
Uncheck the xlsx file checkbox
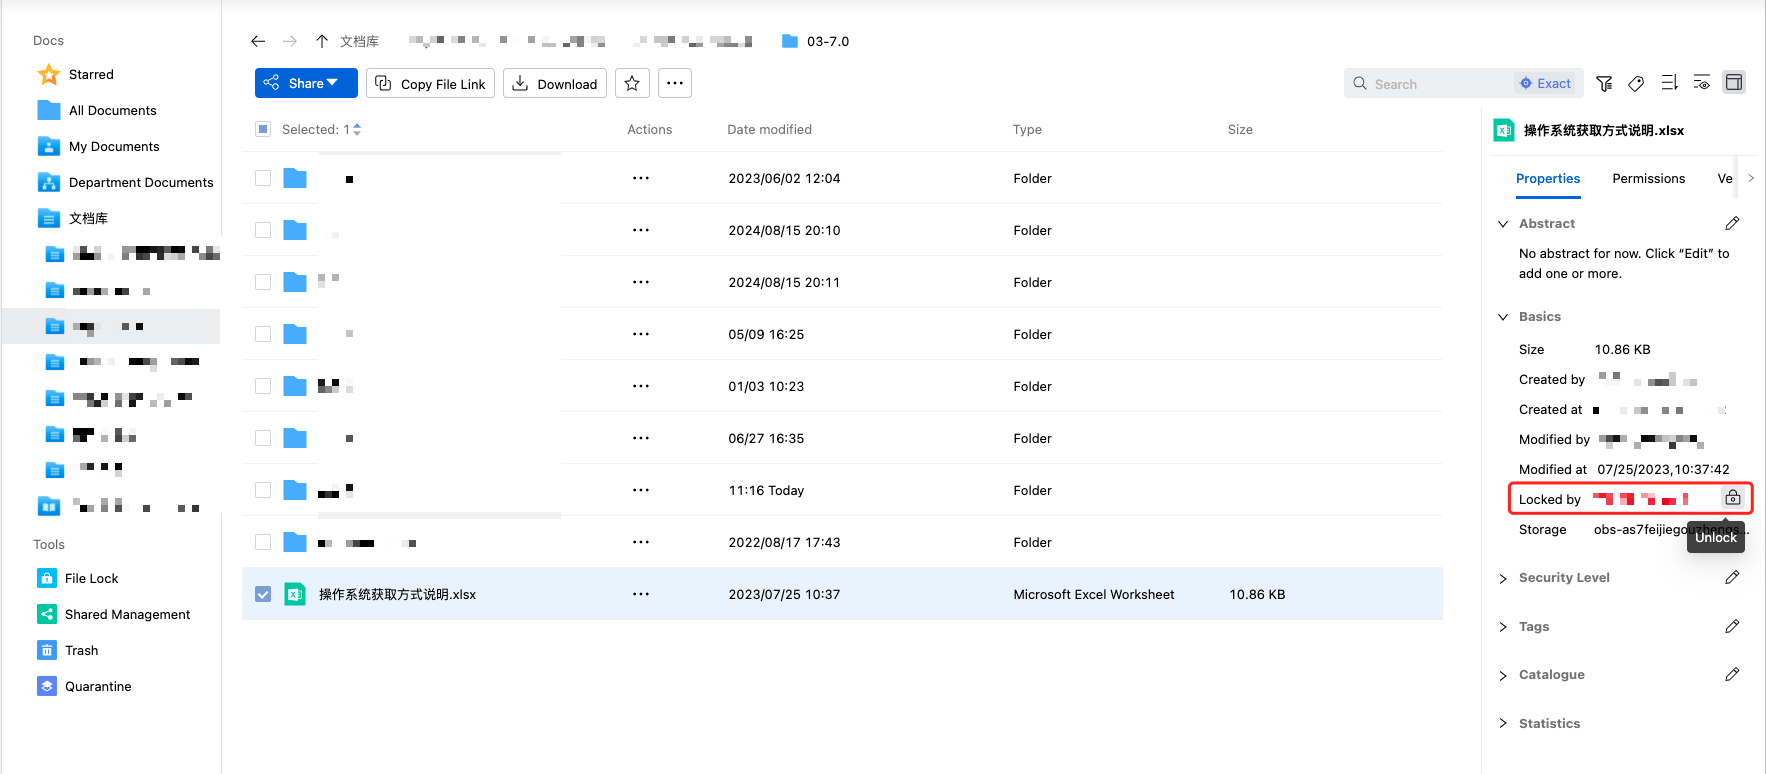(x=263, y=594)
